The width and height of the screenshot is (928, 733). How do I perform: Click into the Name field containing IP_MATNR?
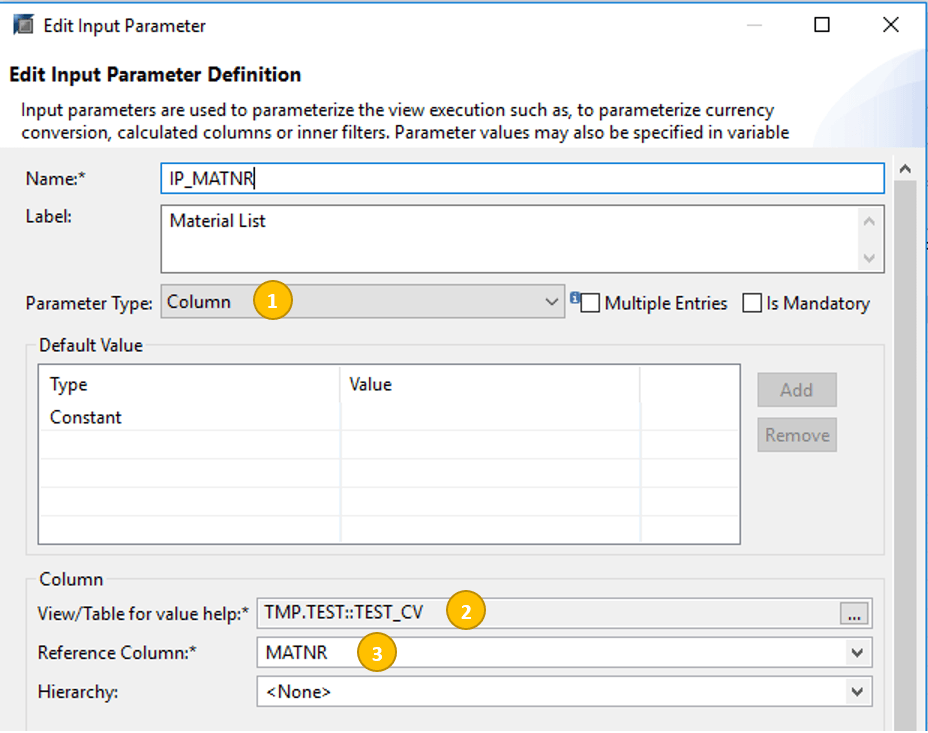(x=521, y=178)
